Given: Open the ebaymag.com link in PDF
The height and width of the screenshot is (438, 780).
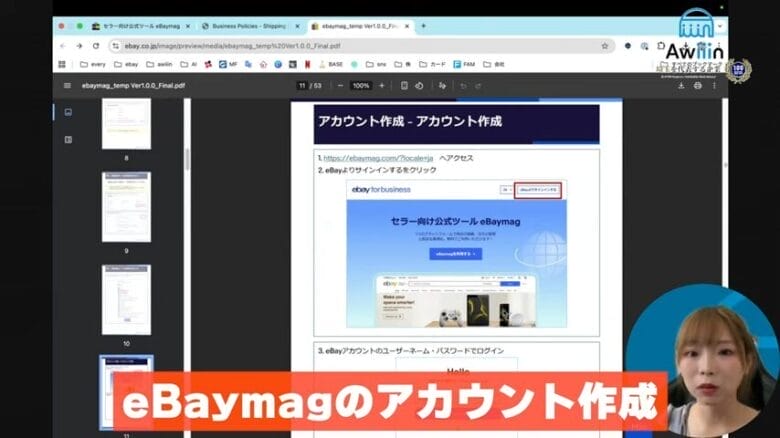Looking at the screenshot, I should click(364, 158).
